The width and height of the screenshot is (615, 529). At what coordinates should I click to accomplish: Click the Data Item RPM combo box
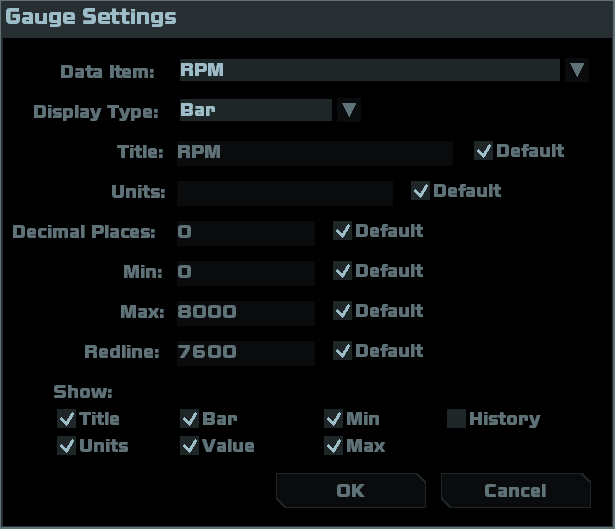368,70
